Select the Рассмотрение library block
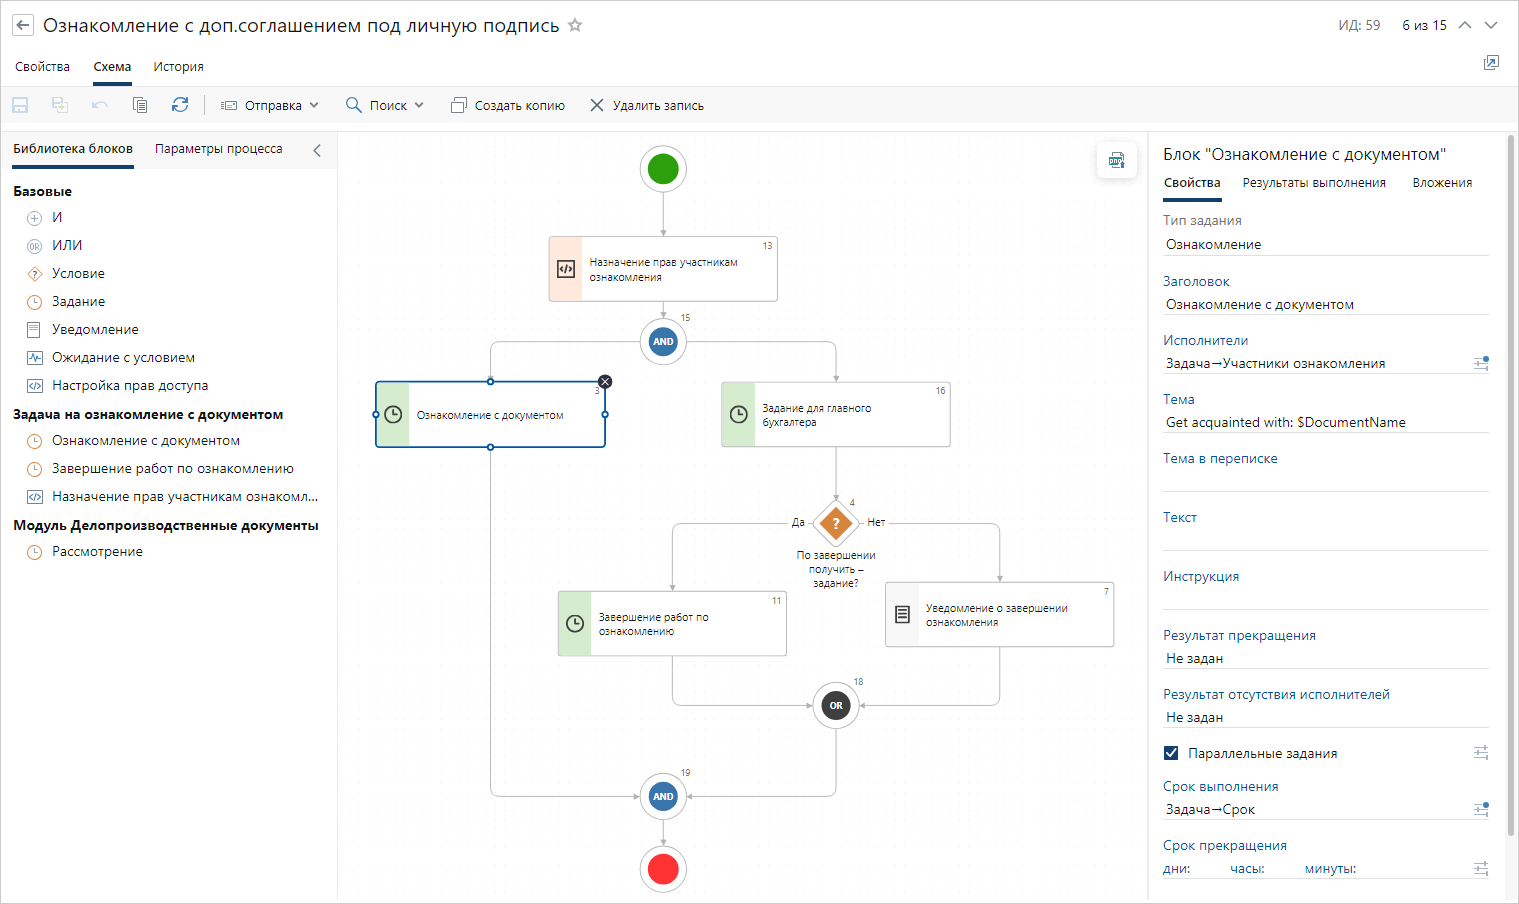The width and height of the screenshot is (1519, 904). pos(85,551)
